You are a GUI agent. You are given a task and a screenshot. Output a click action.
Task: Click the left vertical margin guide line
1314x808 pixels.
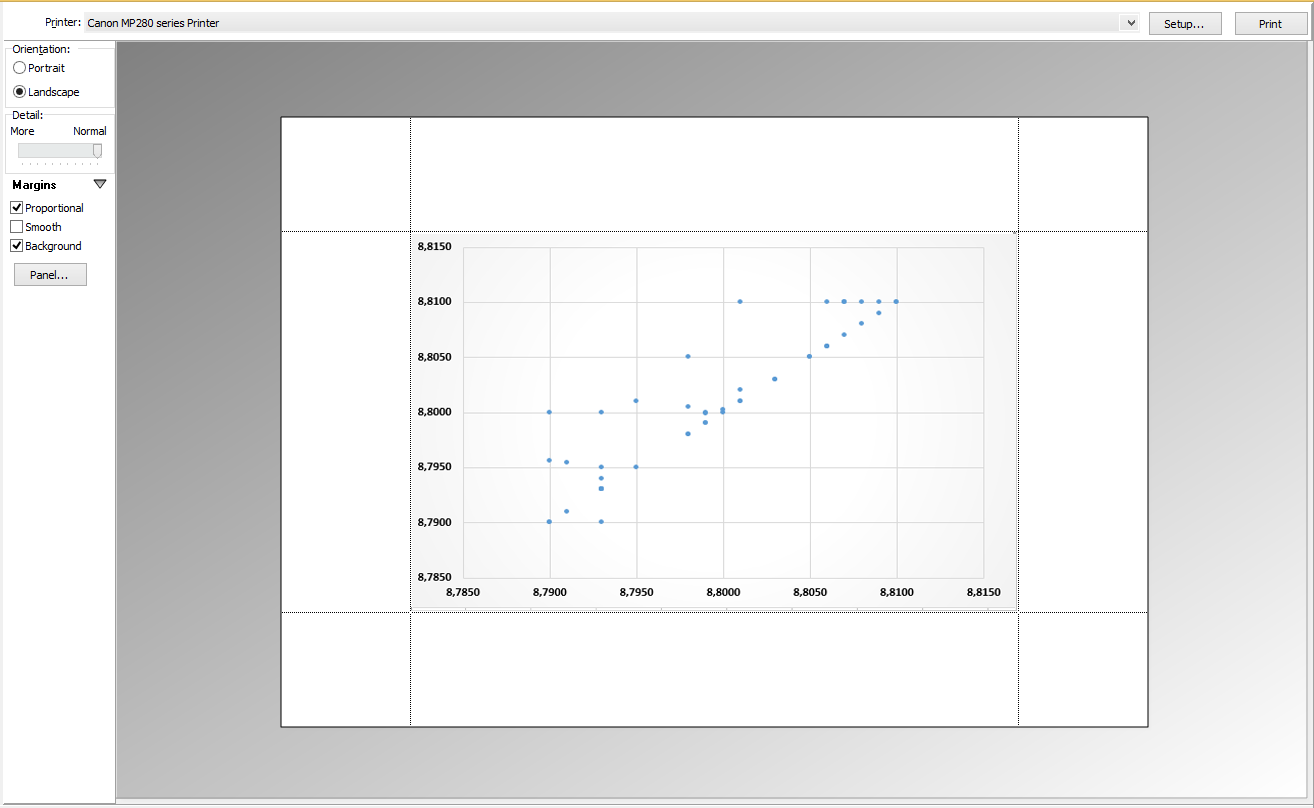[411, 420]
